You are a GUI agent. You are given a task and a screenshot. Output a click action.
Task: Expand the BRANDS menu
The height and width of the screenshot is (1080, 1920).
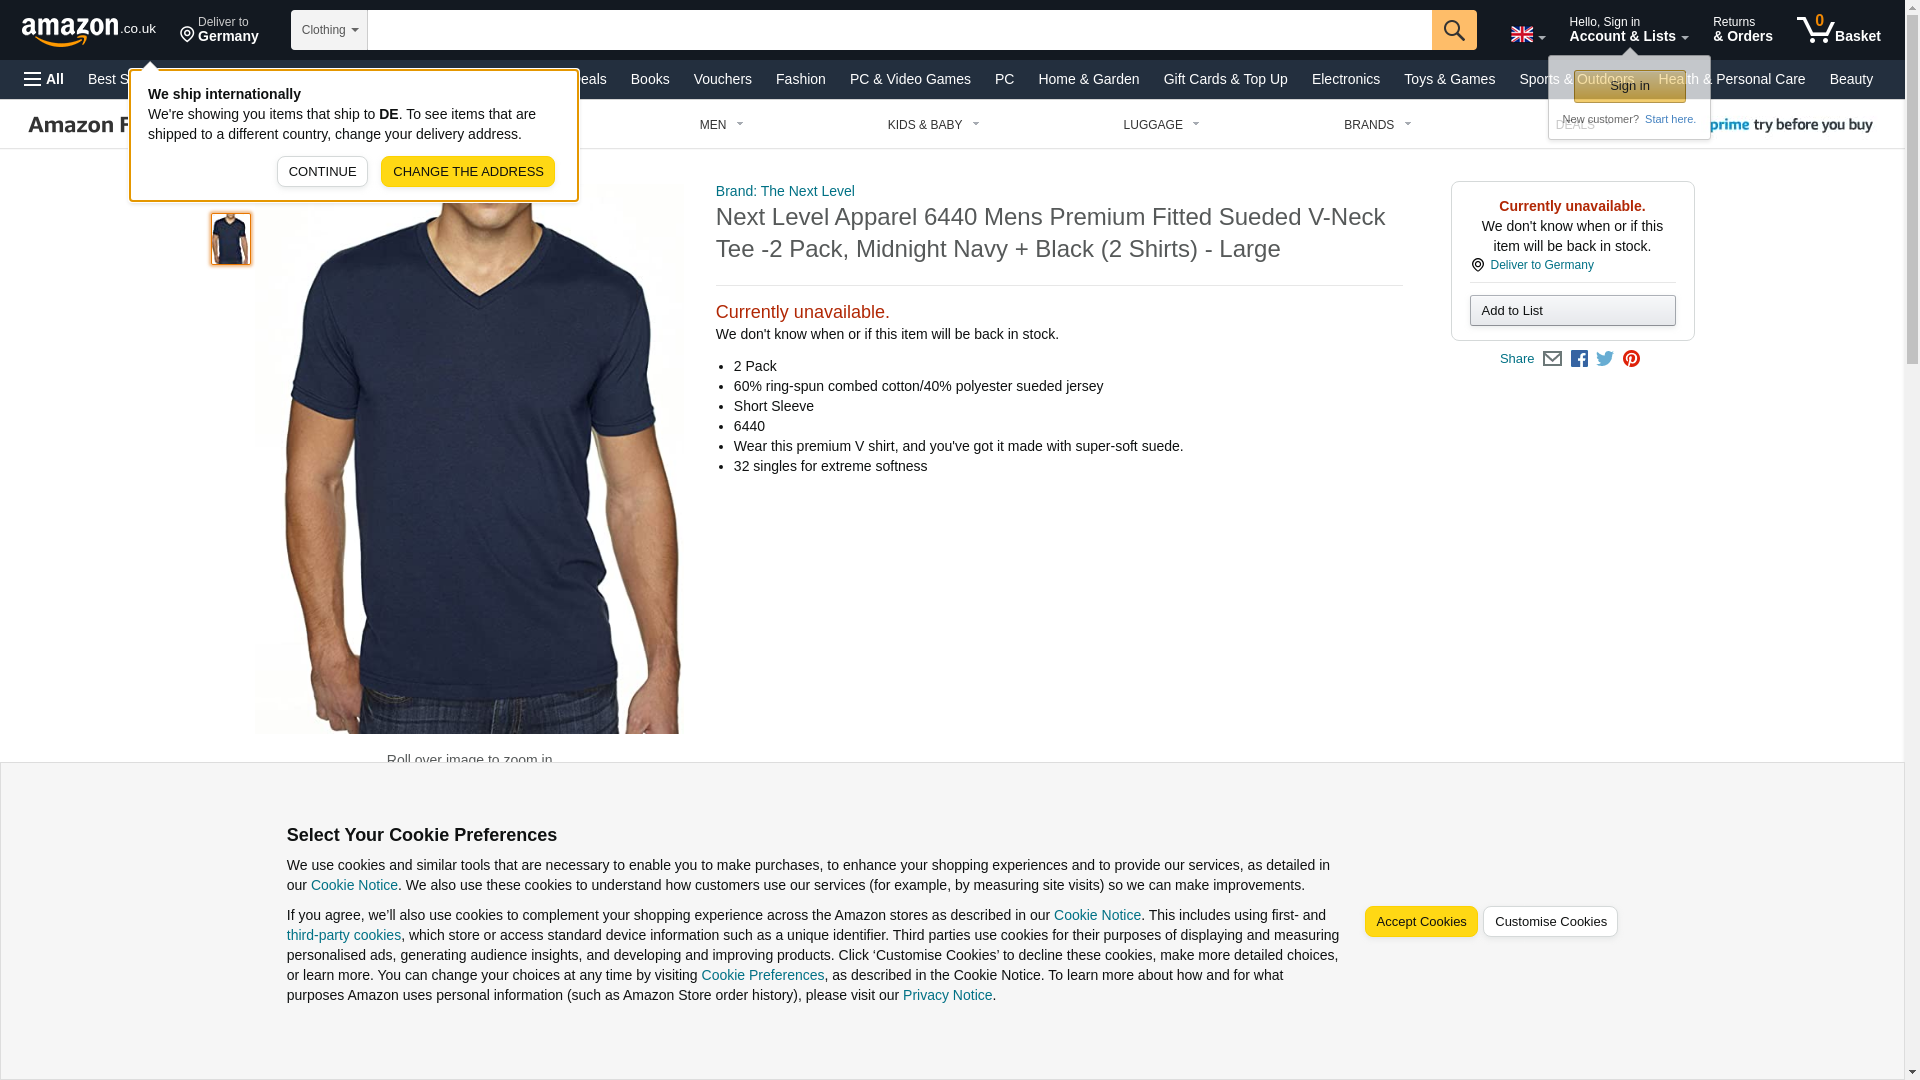pyautogui.click(x=1377, y=125)
